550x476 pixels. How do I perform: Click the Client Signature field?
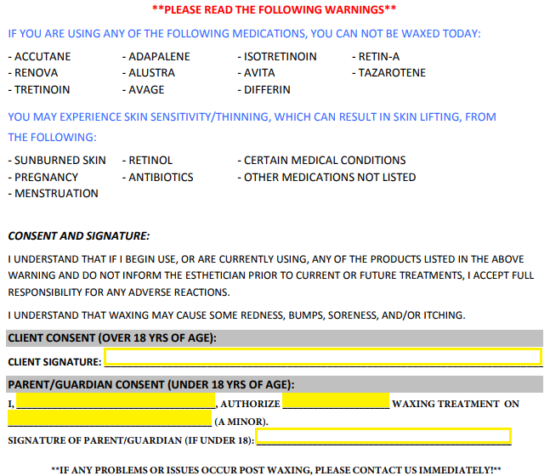click(323, 357)
